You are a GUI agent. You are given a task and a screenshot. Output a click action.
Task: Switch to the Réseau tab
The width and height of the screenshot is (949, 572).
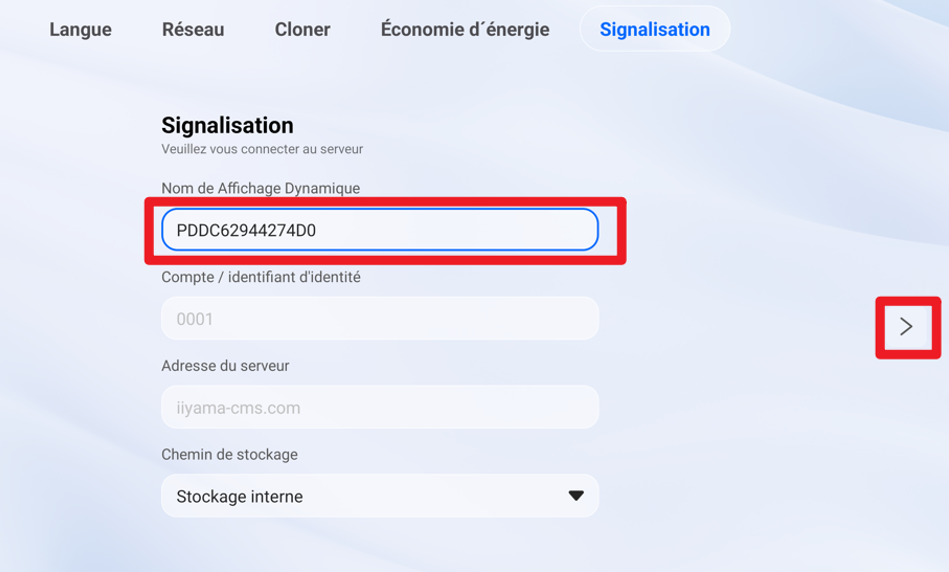193,29
